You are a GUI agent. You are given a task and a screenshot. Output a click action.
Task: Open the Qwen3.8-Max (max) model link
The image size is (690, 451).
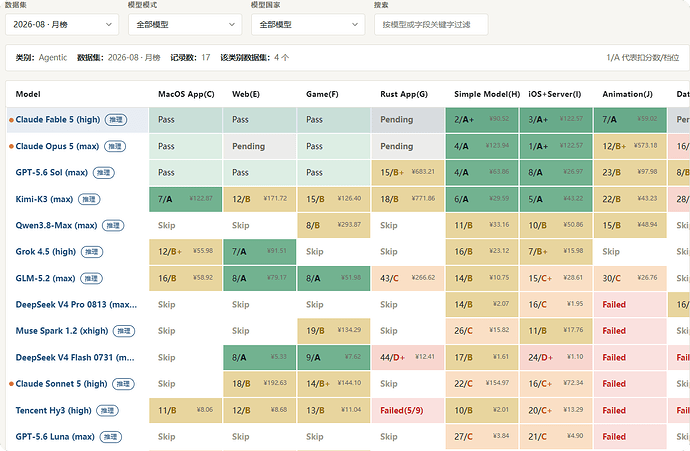coord(56,226)
